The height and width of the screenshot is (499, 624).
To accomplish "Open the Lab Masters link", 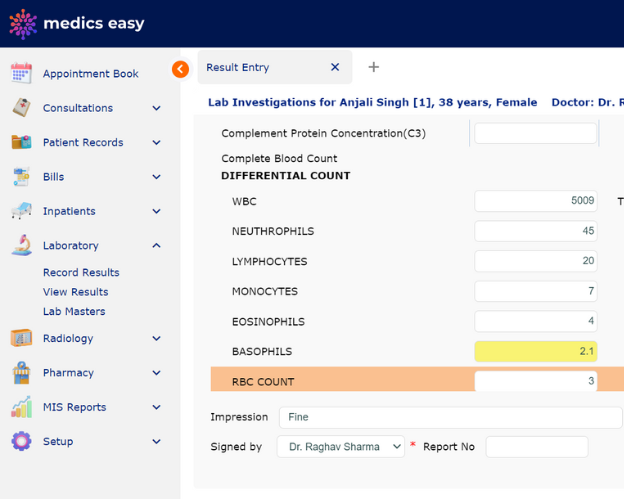I will (x=73, y=312).
